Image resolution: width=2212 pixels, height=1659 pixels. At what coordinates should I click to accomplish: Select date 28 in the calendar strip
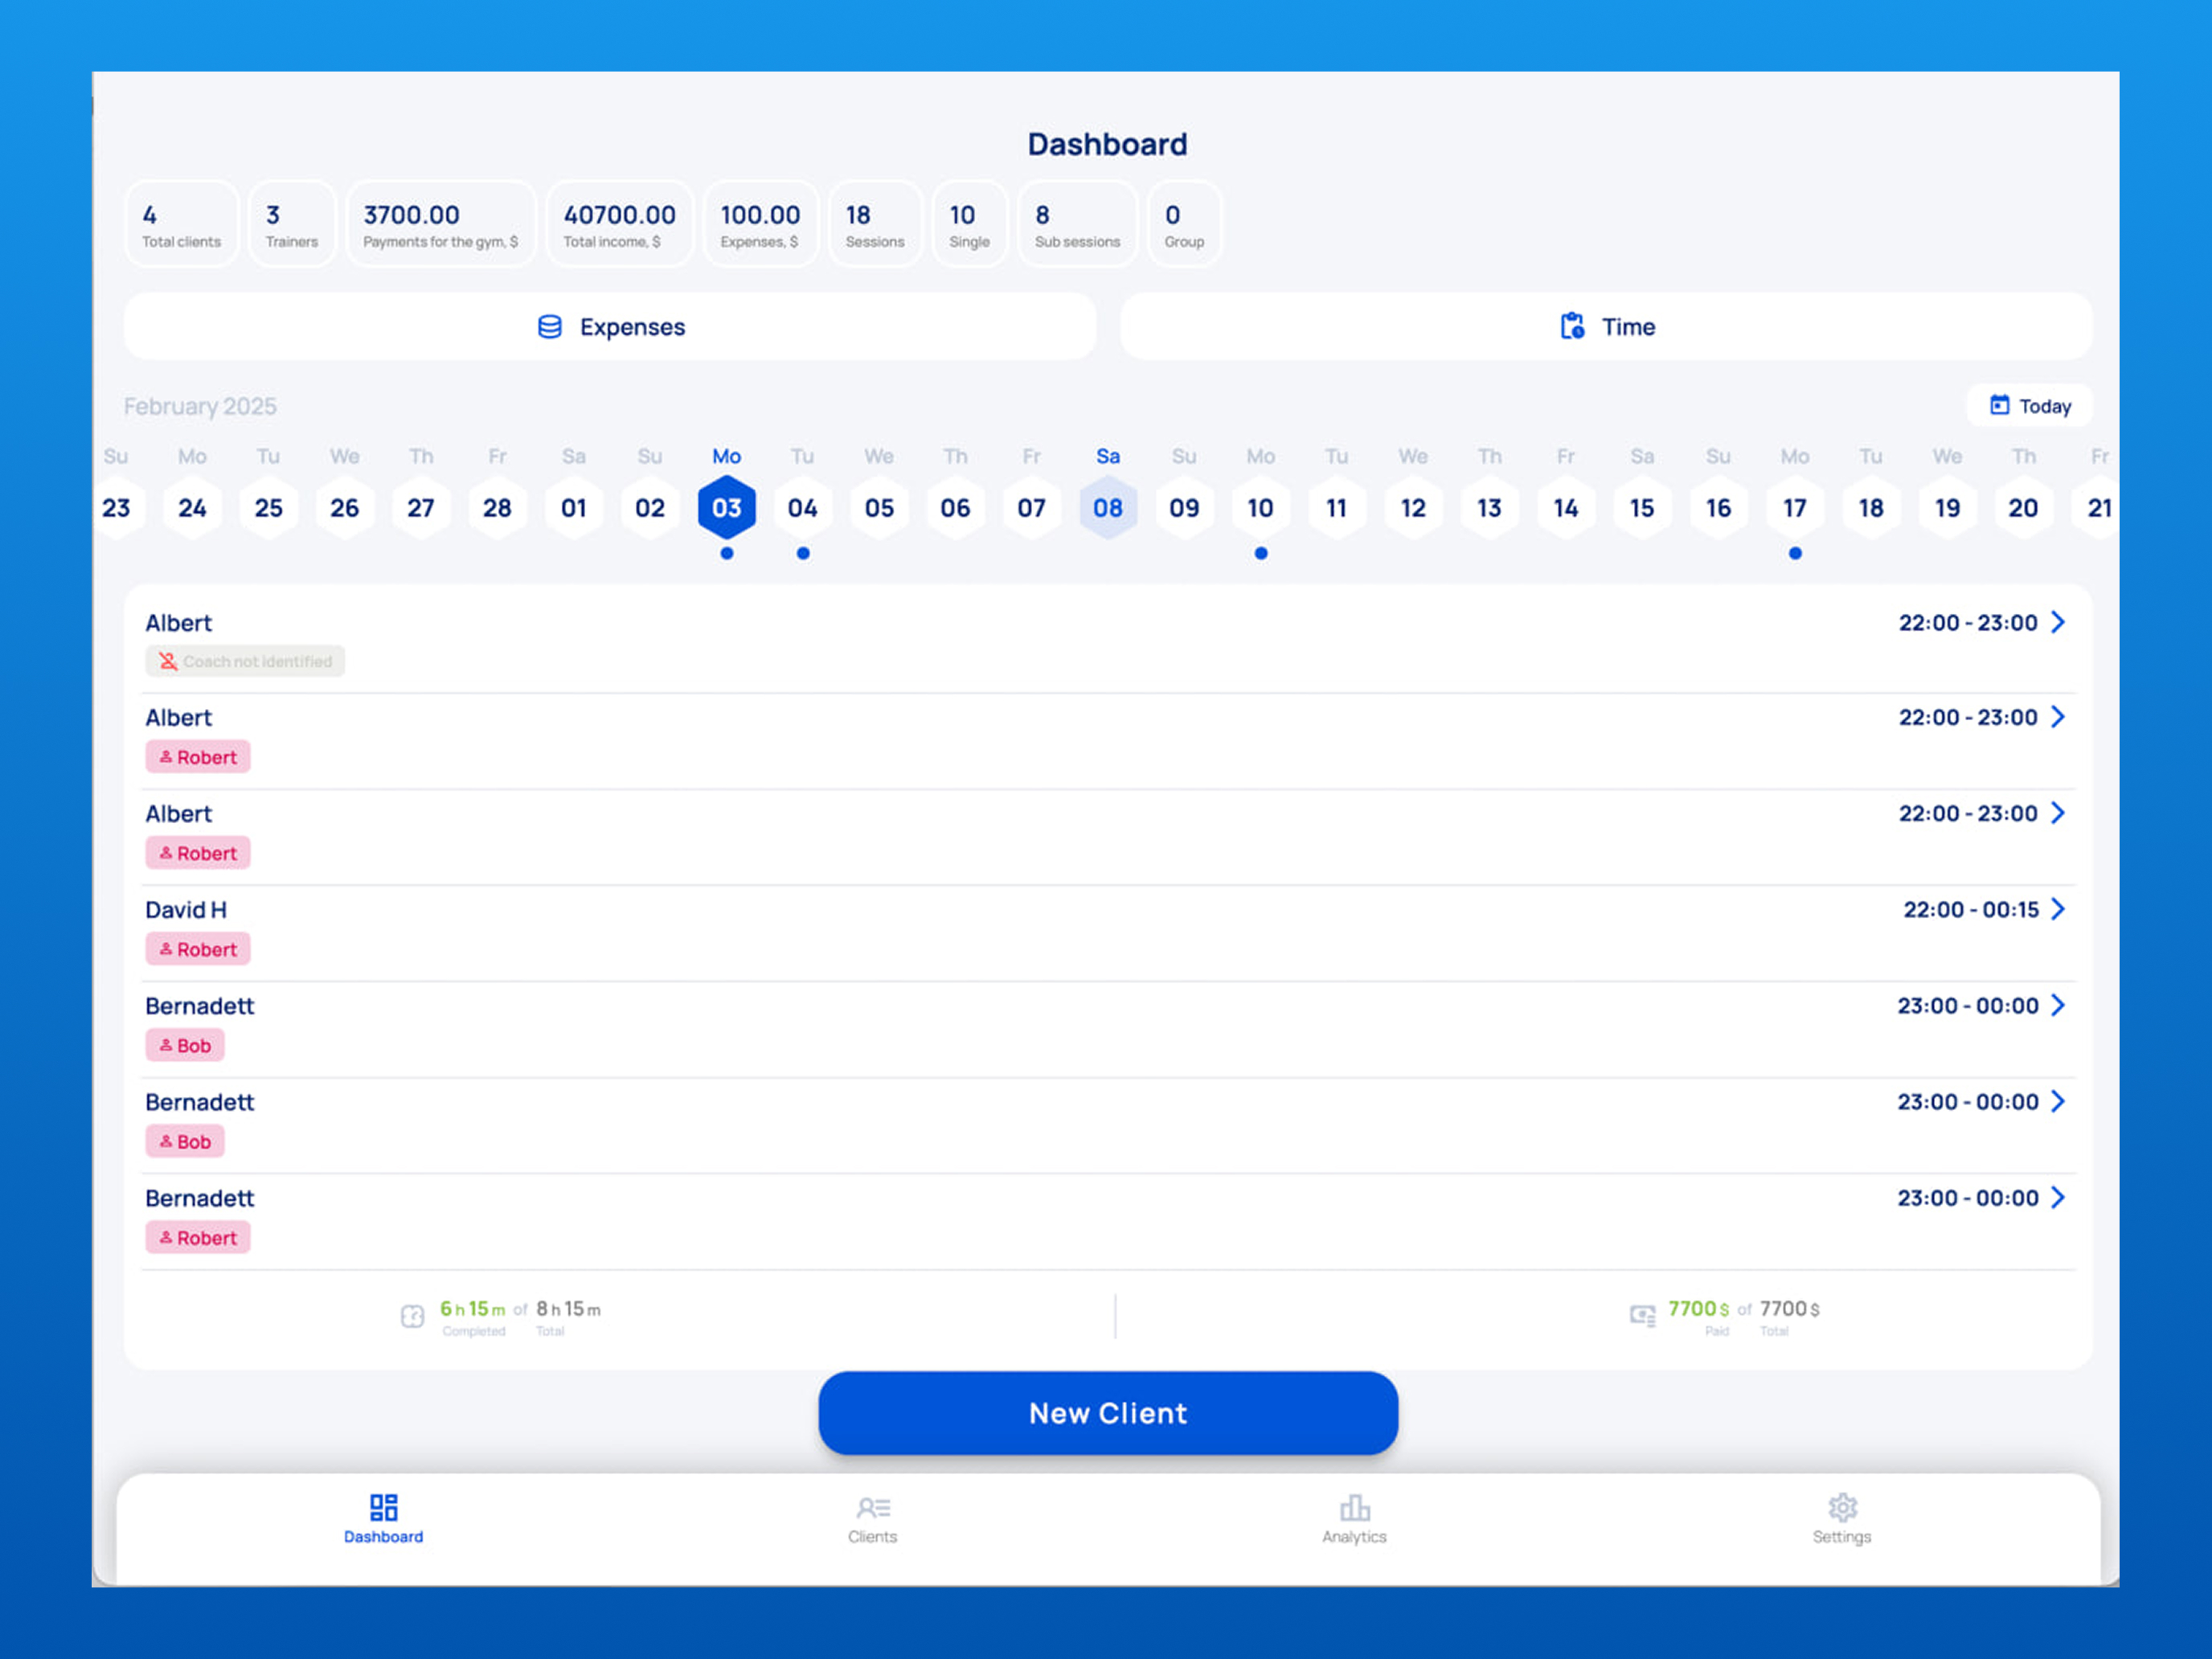coord(497,508)
